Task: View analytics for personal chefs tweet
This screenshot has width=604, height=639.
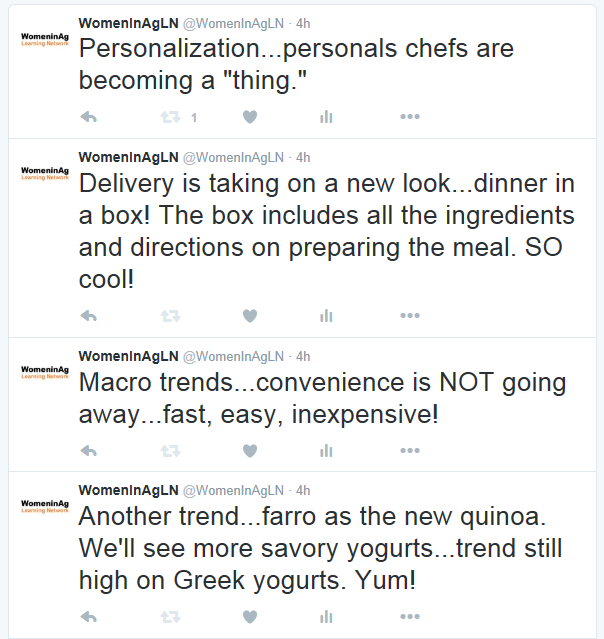Action: 326,117
